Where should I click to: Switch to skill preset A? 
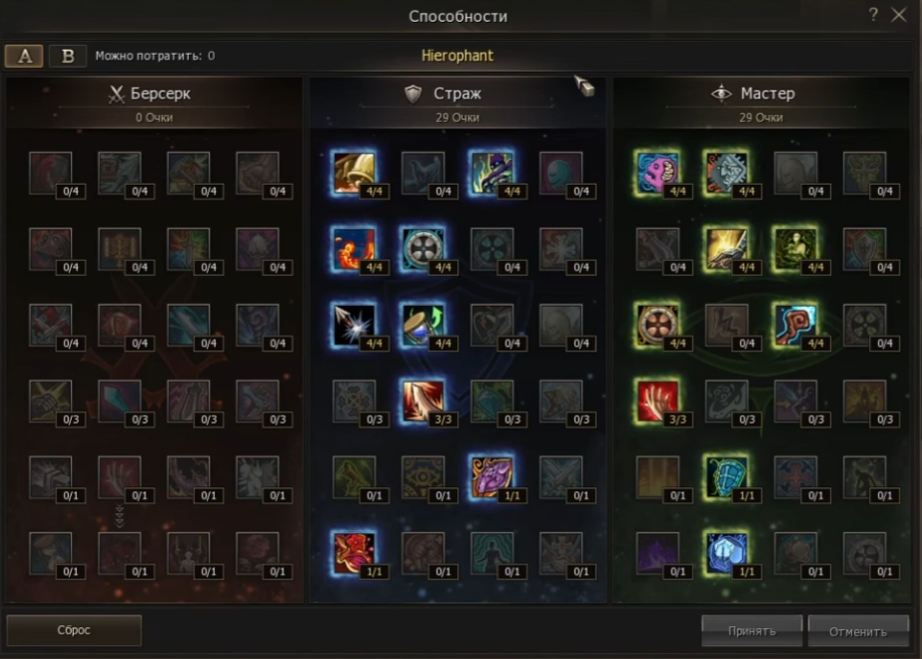coord(24,56)
